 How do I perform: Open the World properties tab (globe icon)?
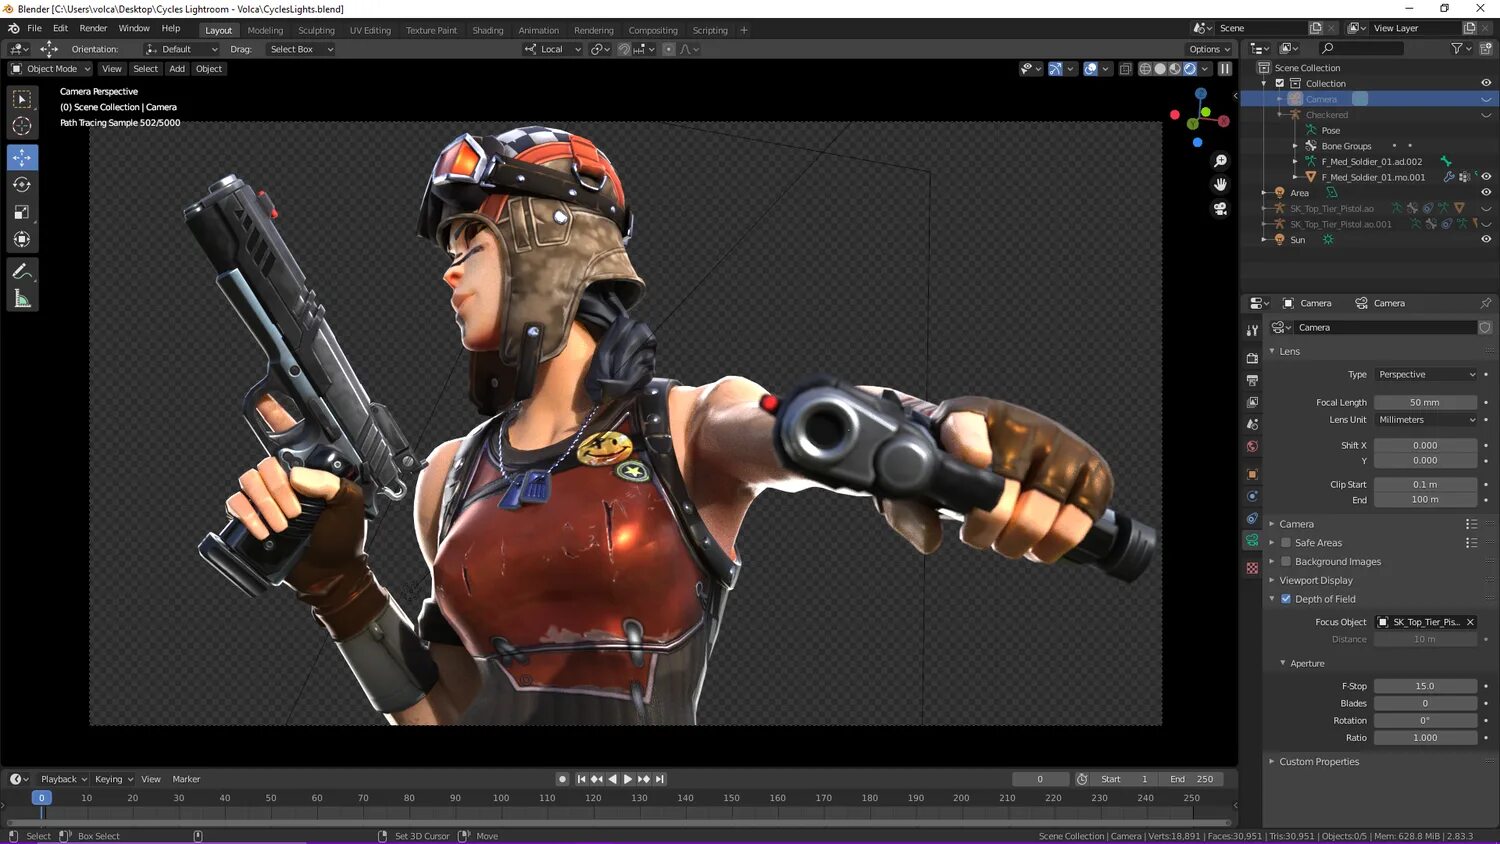(x=1252, y=446)
